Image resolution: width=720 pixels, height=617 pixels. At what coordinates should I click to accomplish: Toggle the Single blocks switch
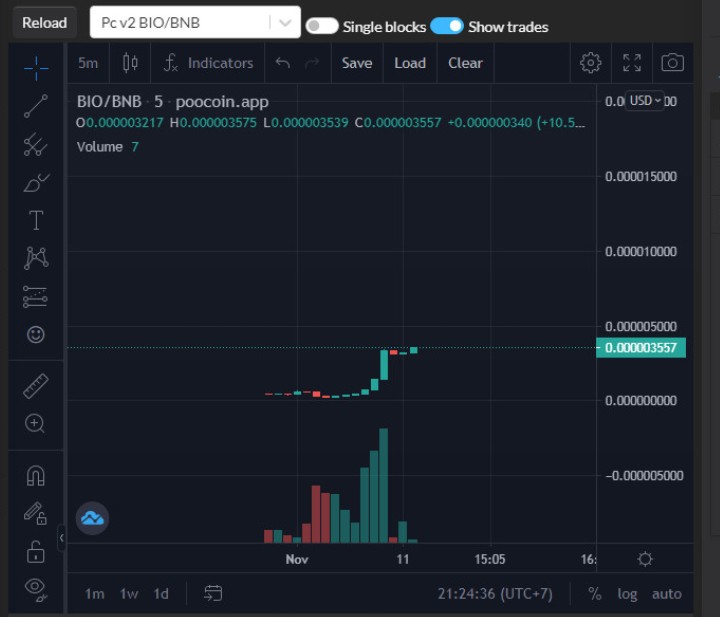(x=322, y=26)
